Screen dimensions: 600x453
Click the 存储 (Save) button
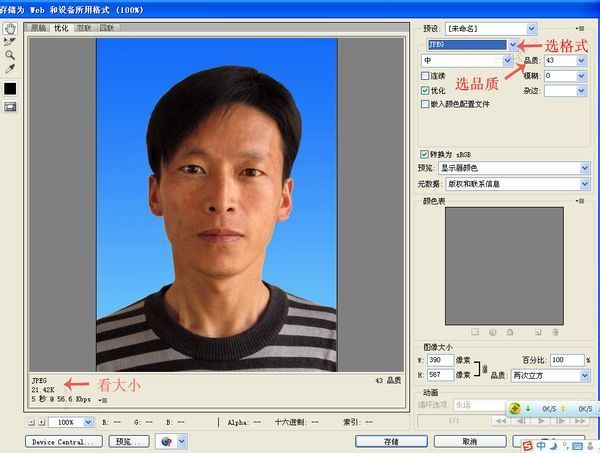(x=390, y=441)
